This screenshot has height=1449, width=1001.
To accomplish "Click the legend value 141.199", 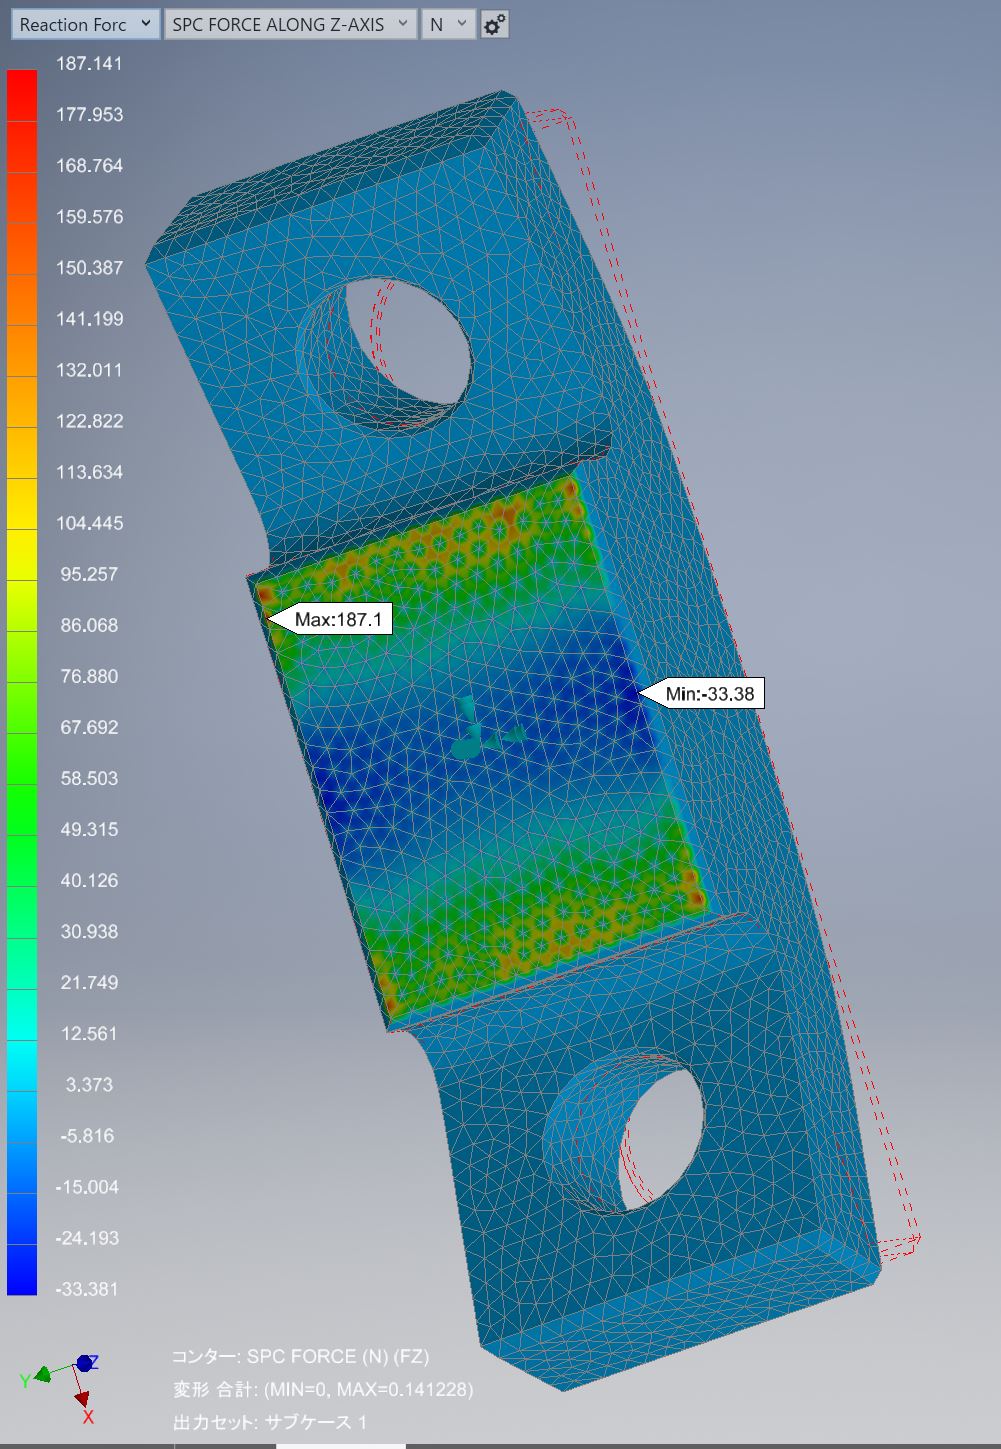I will tap(89, 318).
